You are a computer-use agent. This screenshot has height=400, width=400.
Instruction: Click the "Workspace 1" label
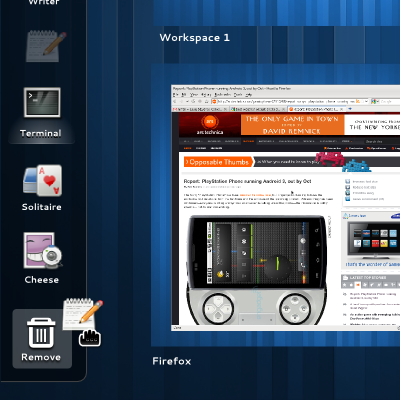tap(194, 38)
